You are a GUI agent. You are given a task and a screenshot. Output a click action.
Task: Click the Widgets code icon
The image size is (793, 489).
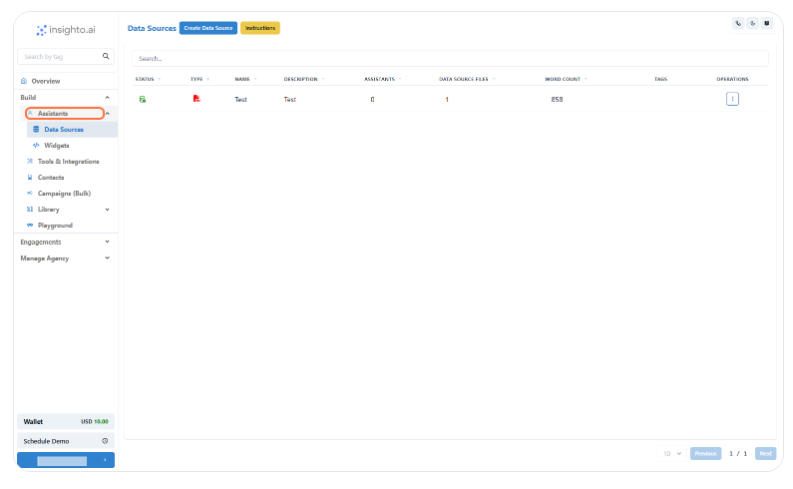point(36,145)
